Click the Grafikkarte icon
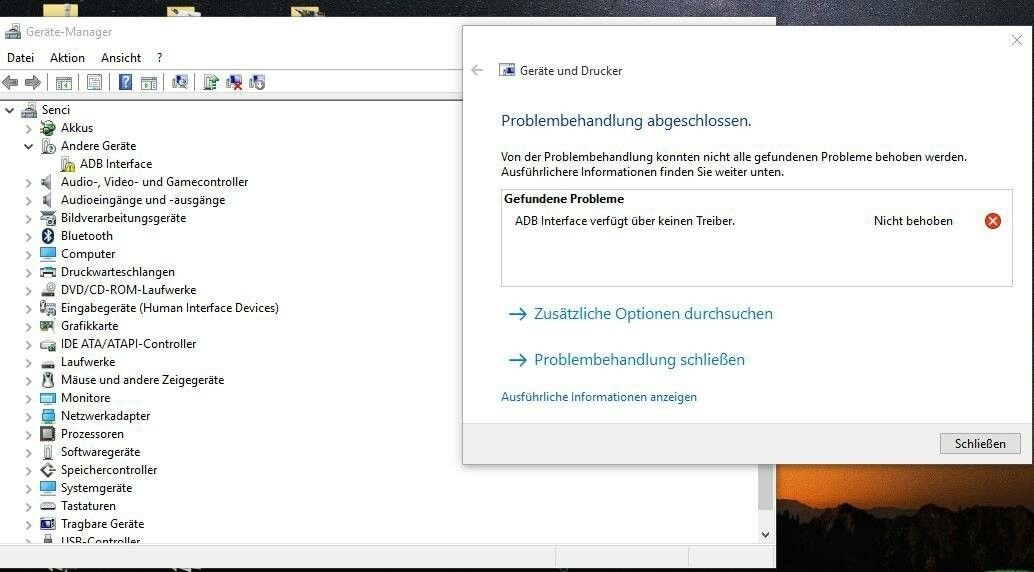Viewport: 1034px width, 572px height. [x=47, y=326]
